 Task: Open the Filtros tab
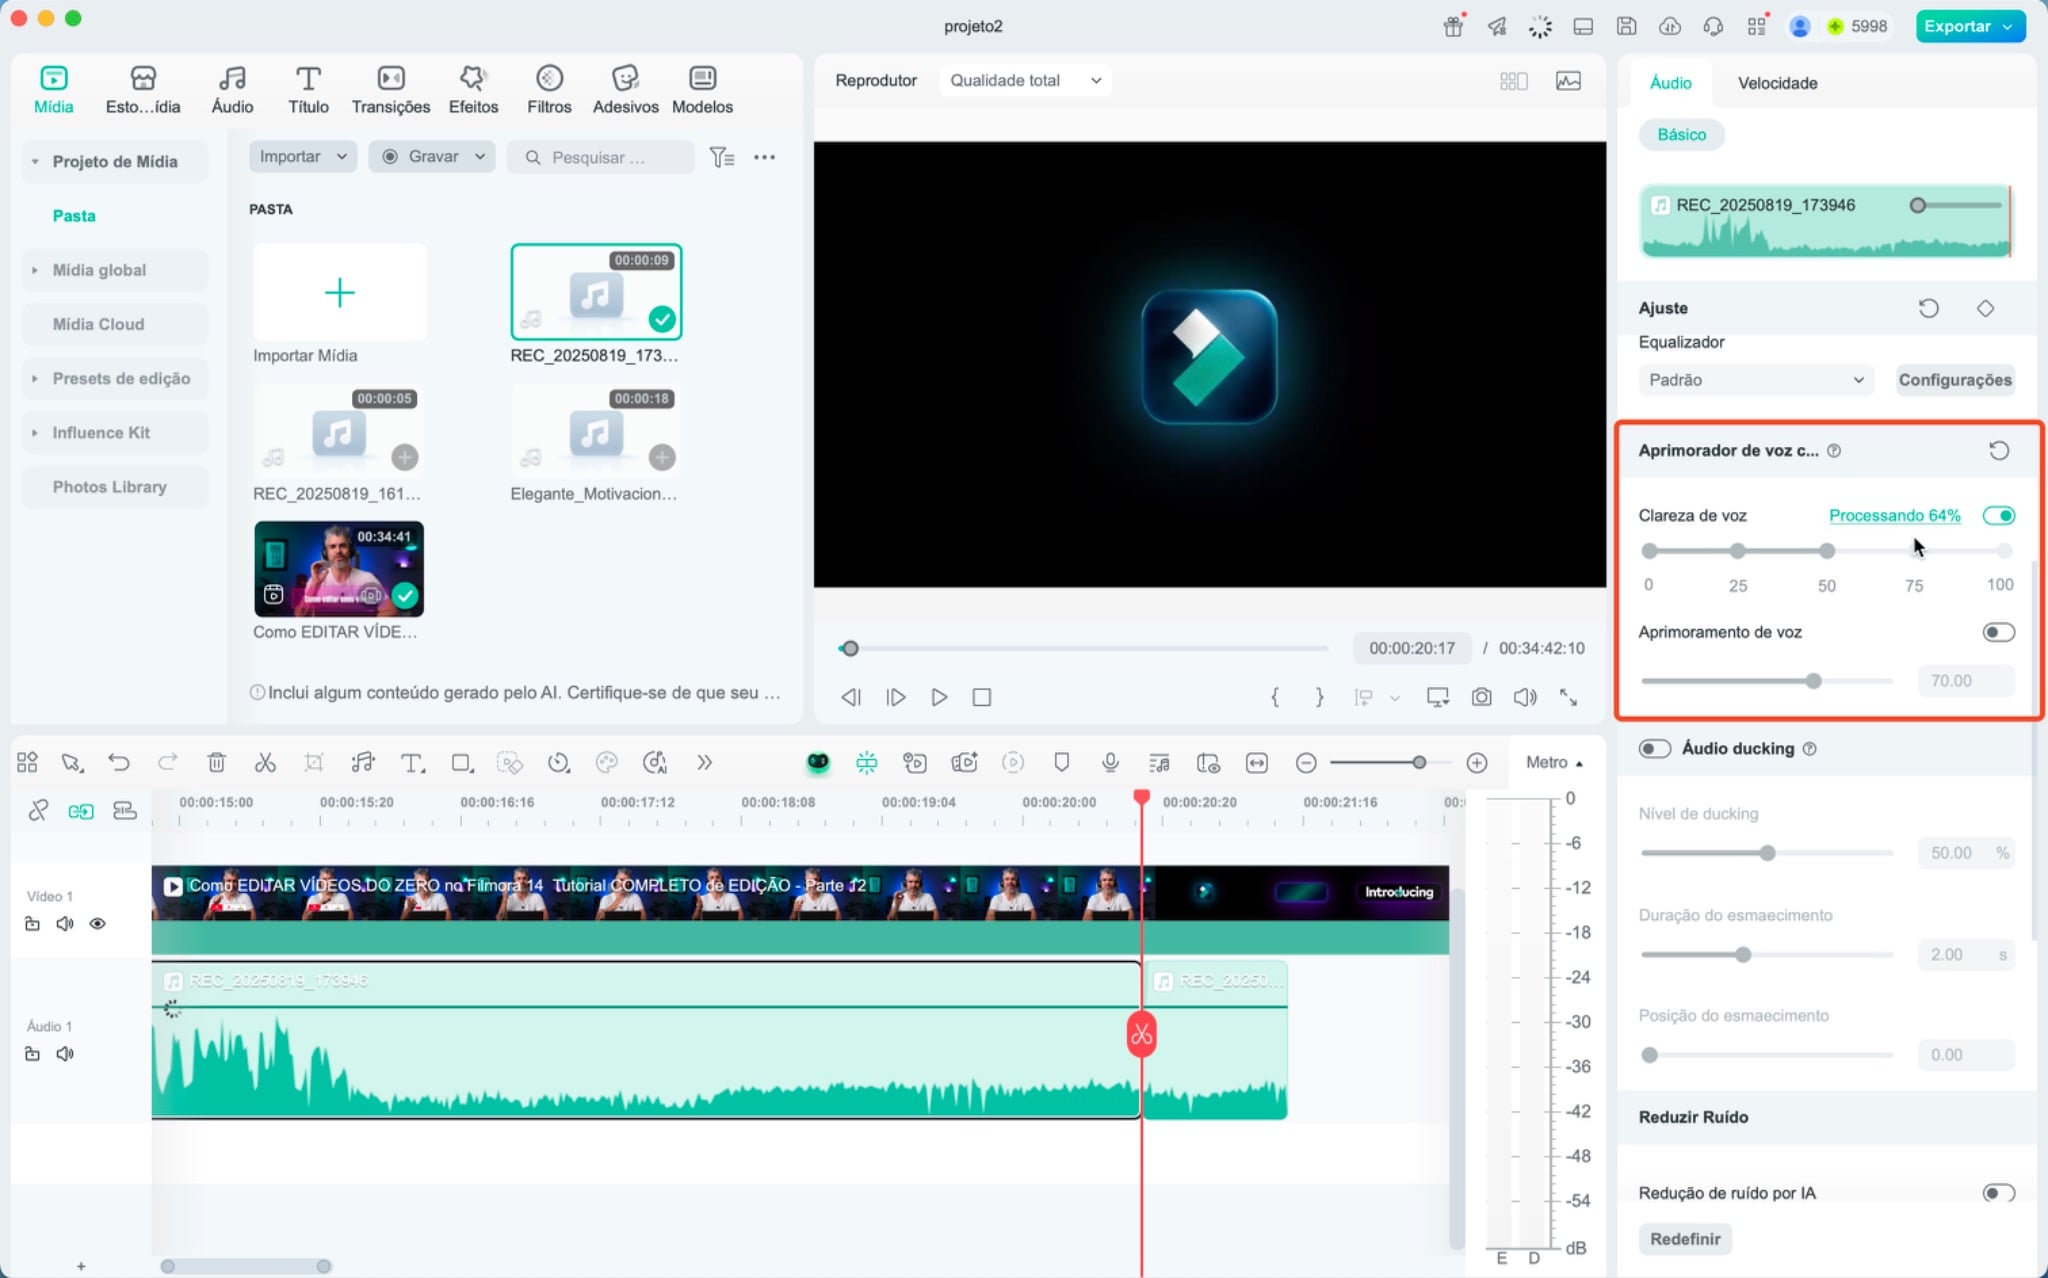pos(549,89)
